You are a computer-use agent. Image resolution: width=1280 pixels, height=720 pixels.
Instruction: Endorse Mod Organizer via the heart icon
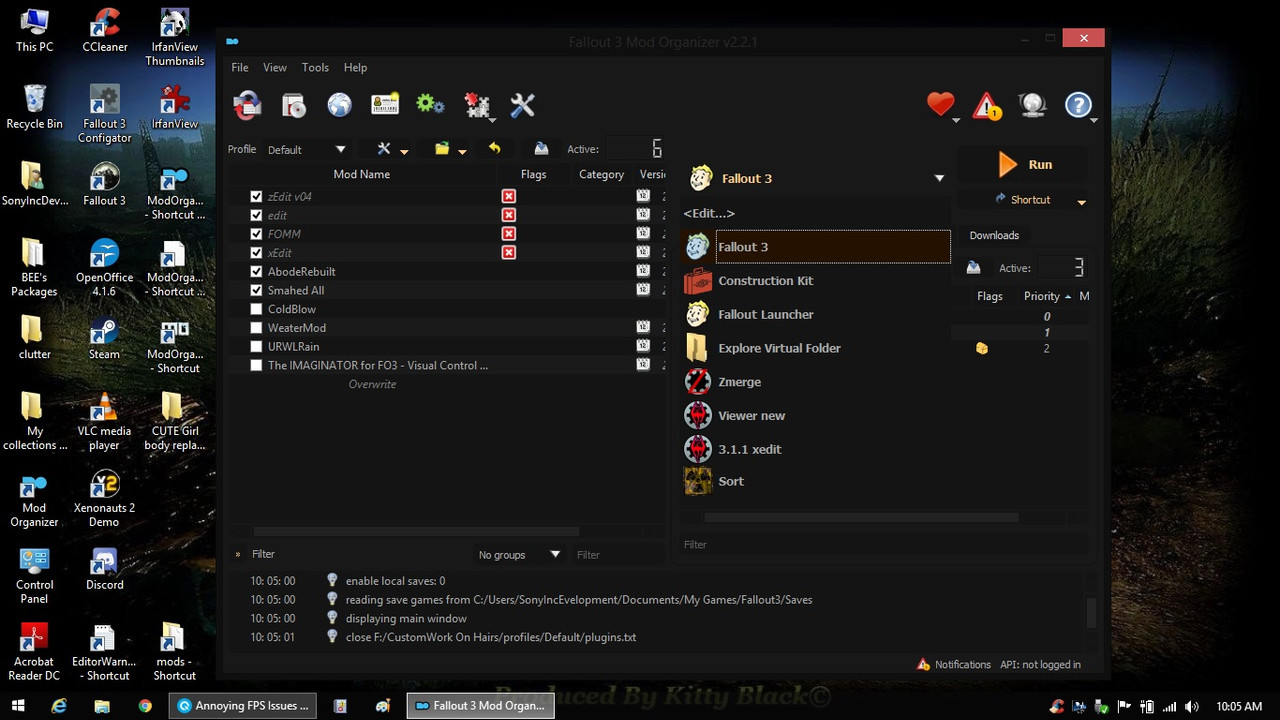(939, 103)
